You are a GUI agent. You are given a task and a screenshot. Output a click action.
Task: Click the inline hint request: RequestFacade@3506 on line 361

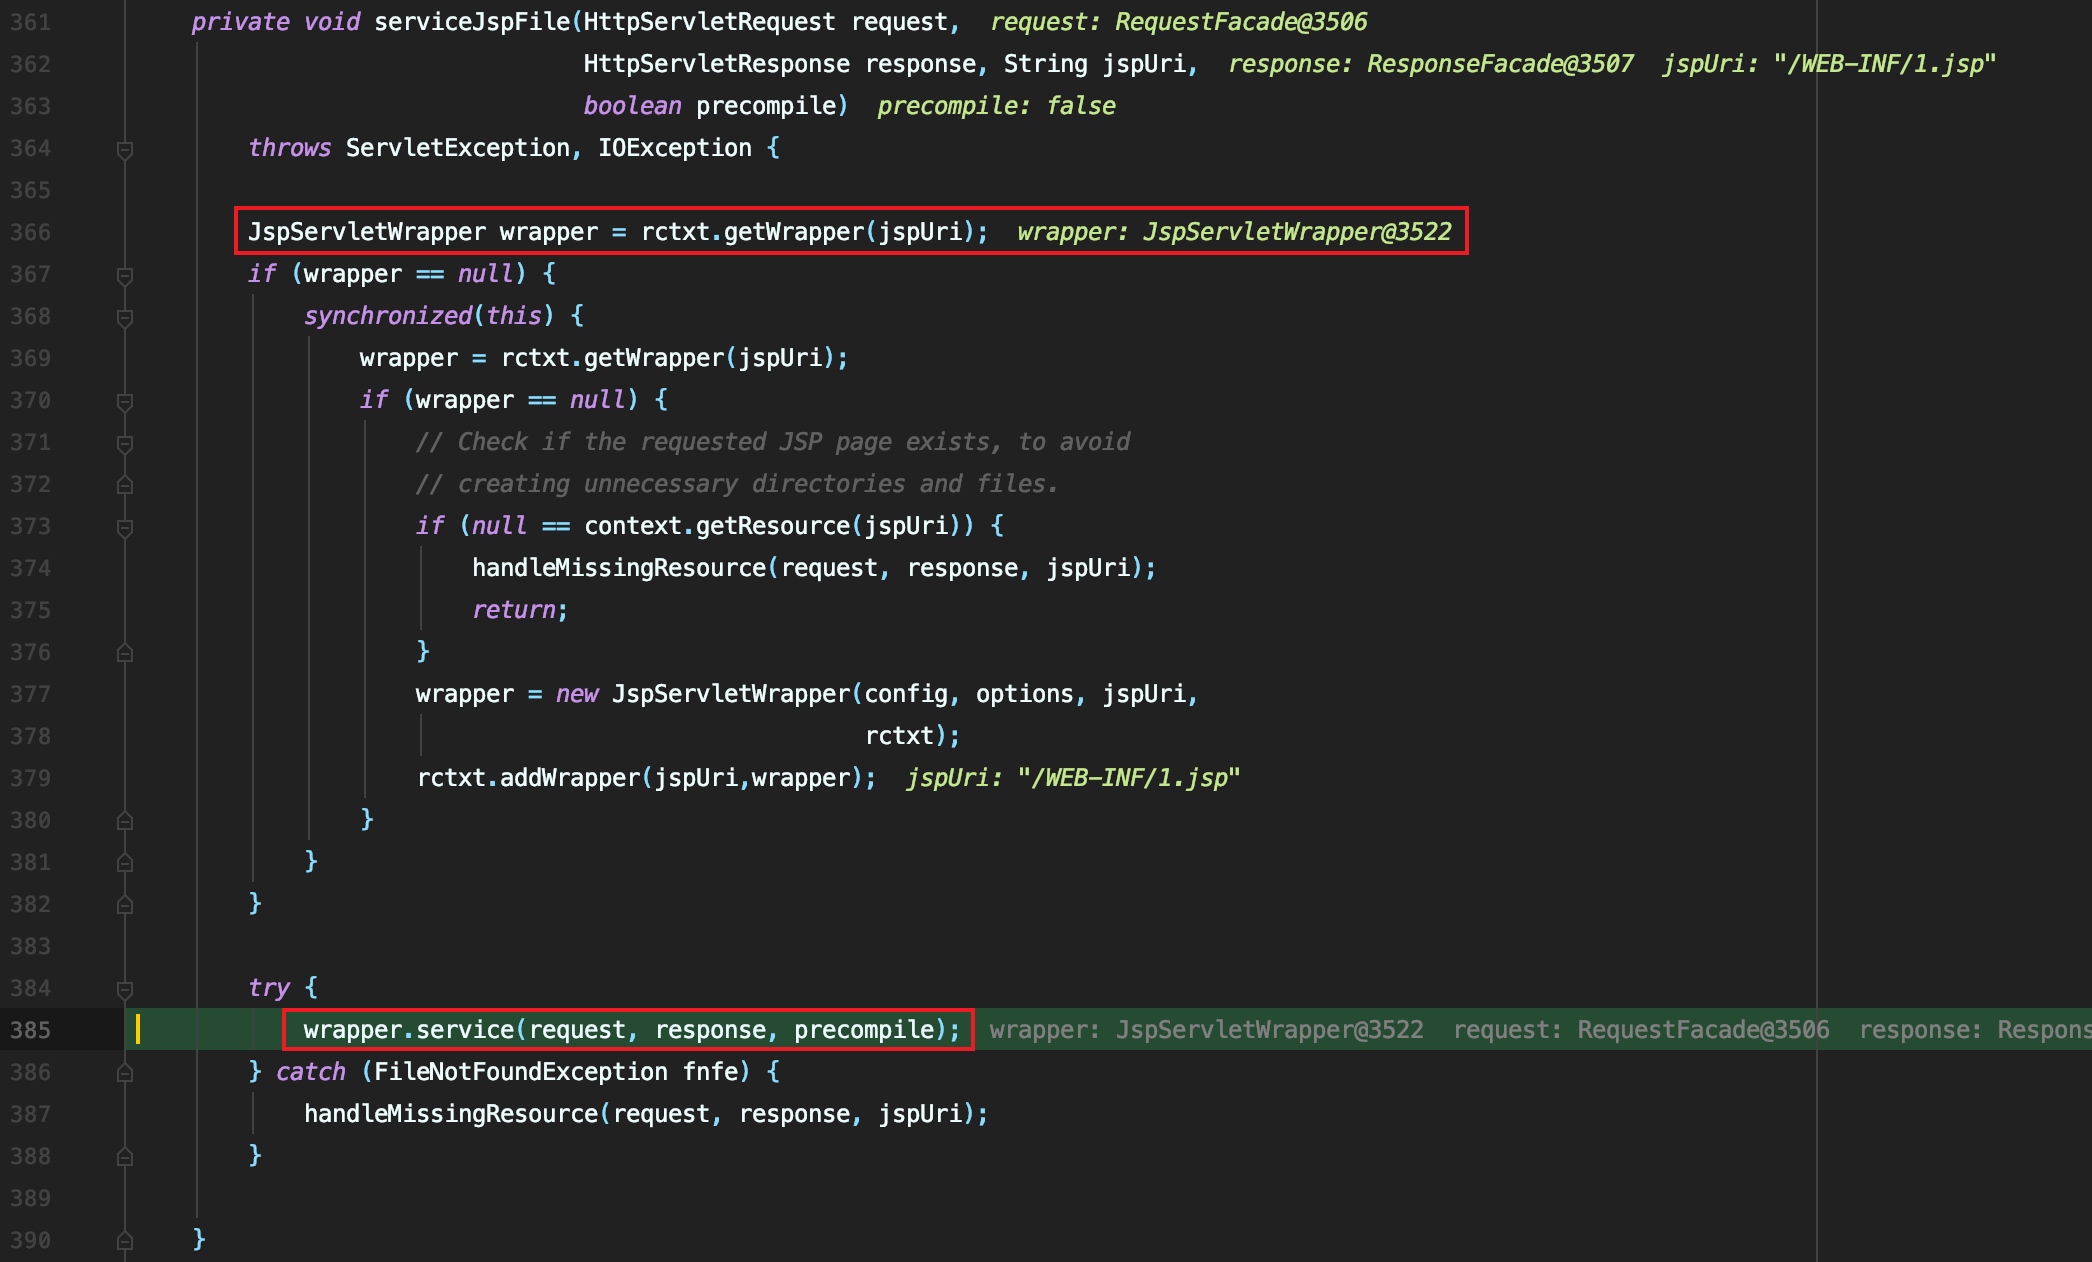click(1179, 22)
